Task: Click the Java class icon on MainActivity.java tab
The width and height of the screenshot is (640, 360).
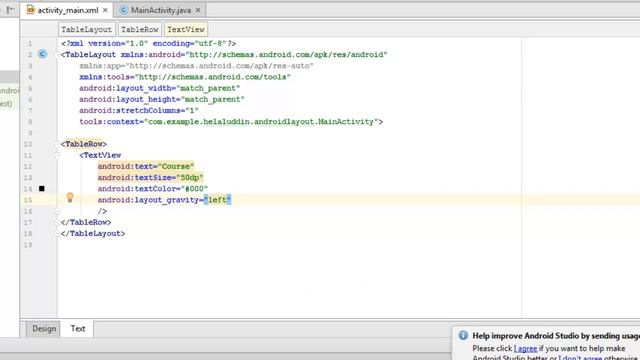Action: (x=123, y=10)
